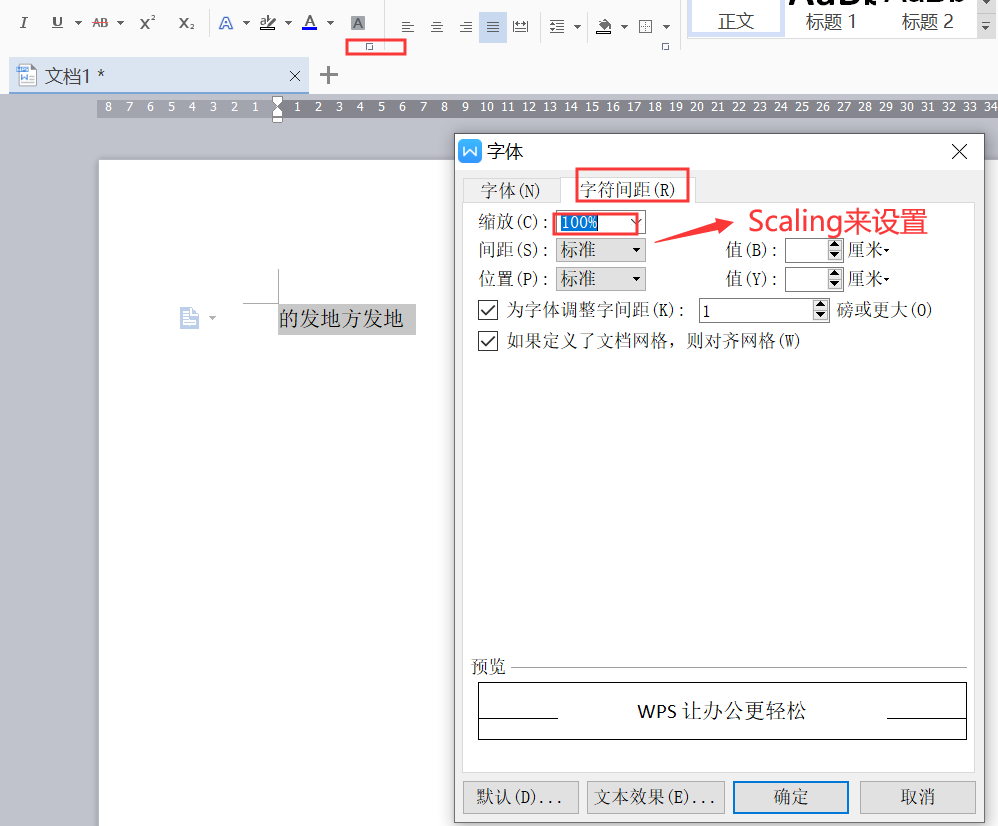
Task: Open line spacing icon
Action: point(557,27)
